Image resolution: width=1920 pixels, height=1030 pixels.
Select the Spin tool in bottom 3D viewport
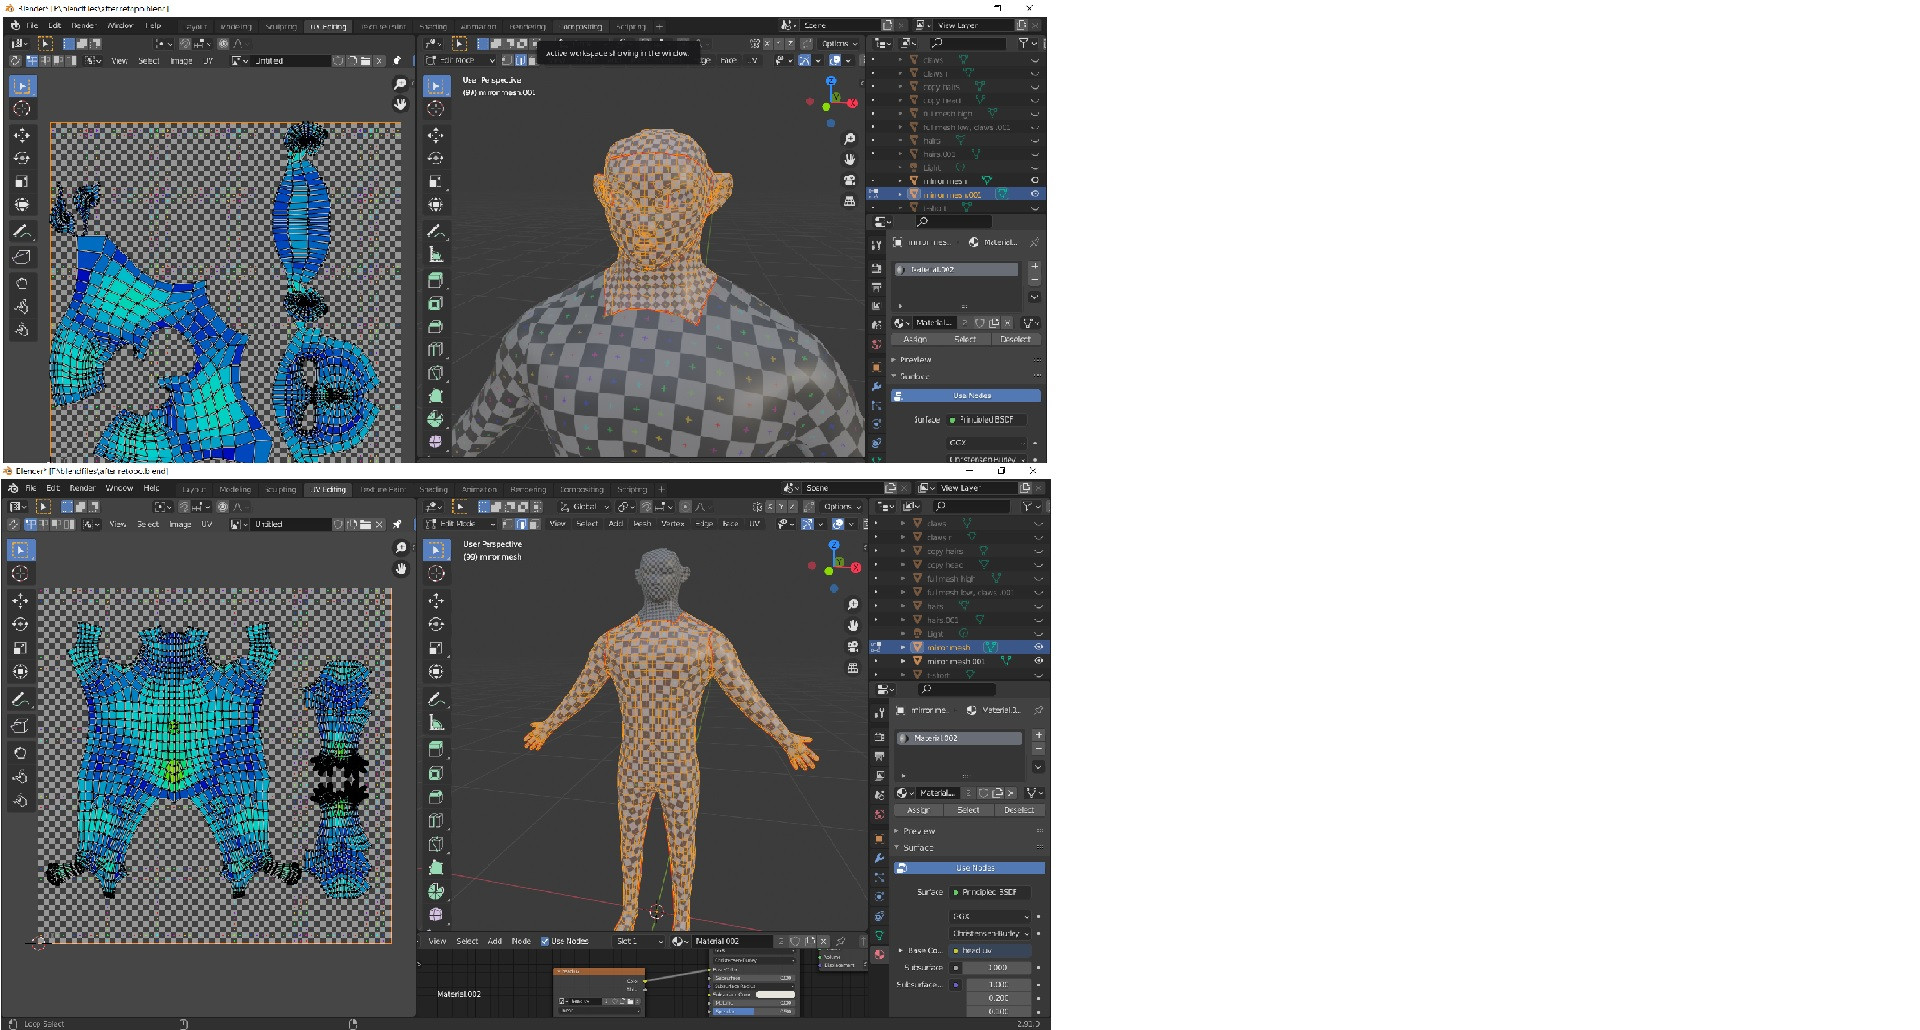[x=436, y=891]
